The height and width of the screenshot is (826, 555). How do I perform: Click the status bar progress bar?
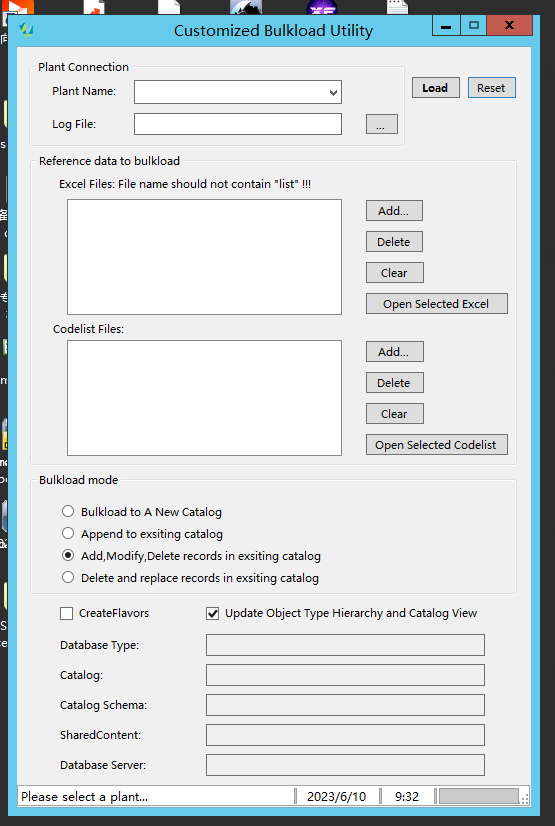click(479, 796)
